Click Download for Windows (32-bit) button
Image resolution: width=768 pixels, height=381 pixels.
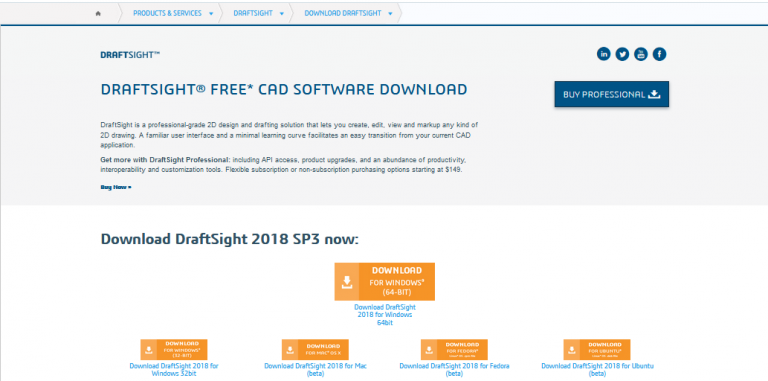(x=174, y=350)
